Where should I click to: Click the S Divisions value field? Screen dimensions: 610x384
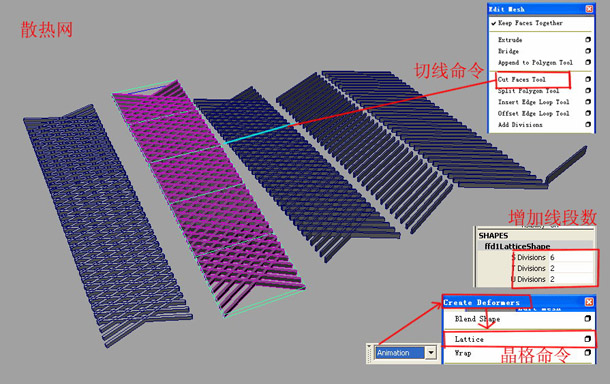[571, 257]
